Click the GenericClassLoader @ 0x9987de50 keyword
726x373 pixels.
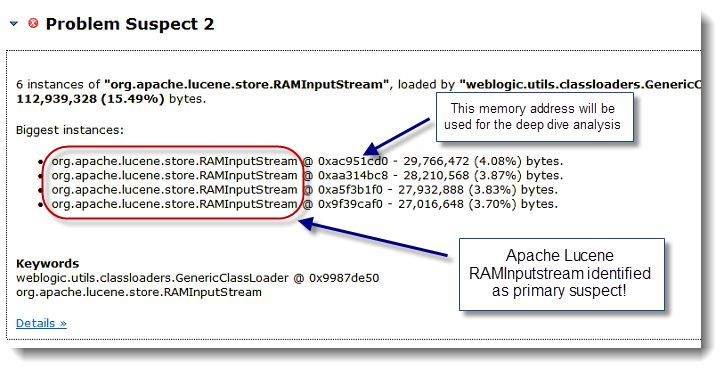point(198,278)
